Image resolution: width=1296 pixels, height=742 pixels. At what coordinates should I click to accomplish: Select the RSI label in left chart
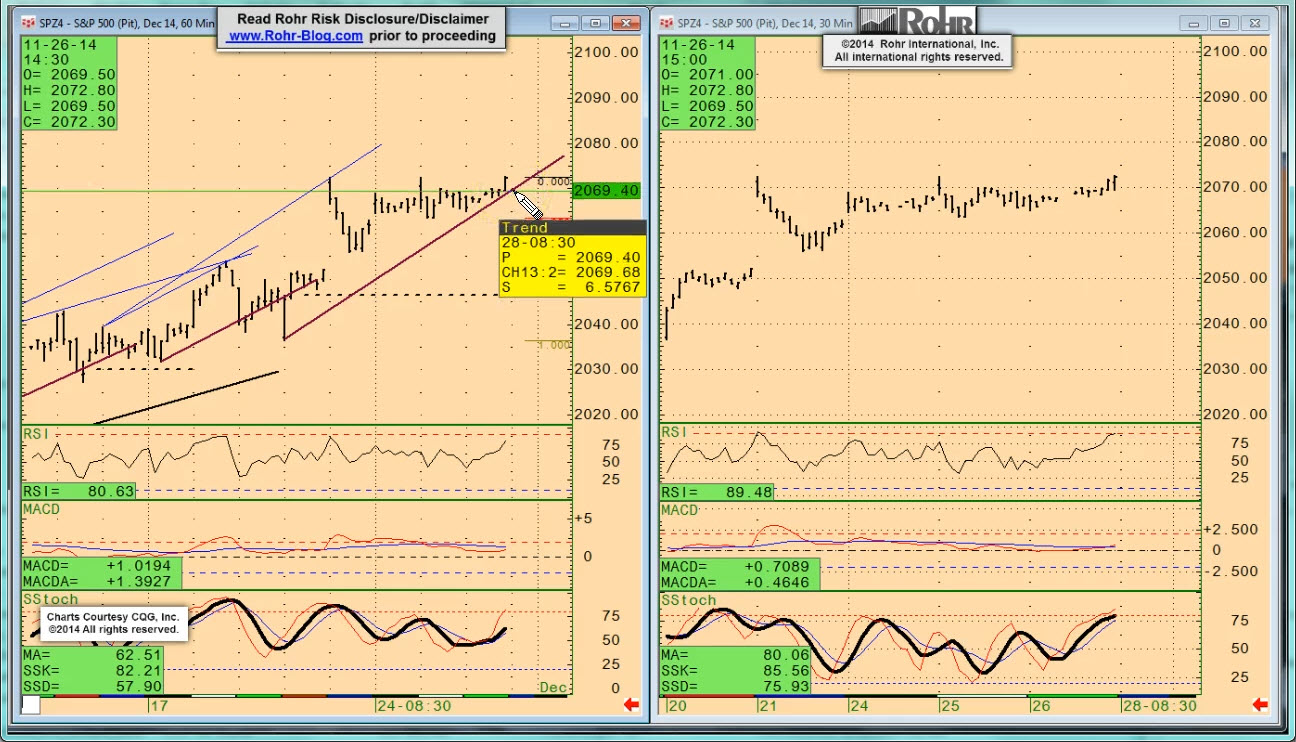(36, 433)
